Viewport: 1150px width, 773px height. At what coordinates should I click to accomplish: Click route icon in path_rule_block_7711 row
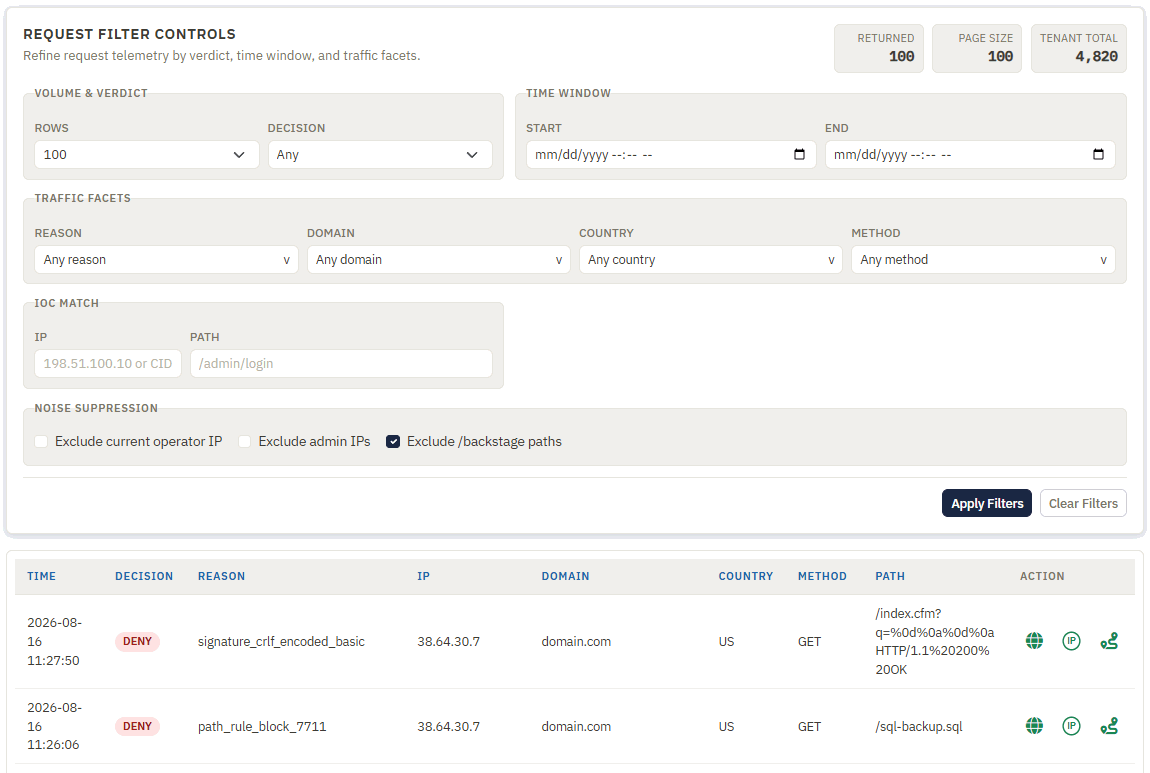(x=1109, y=726)
